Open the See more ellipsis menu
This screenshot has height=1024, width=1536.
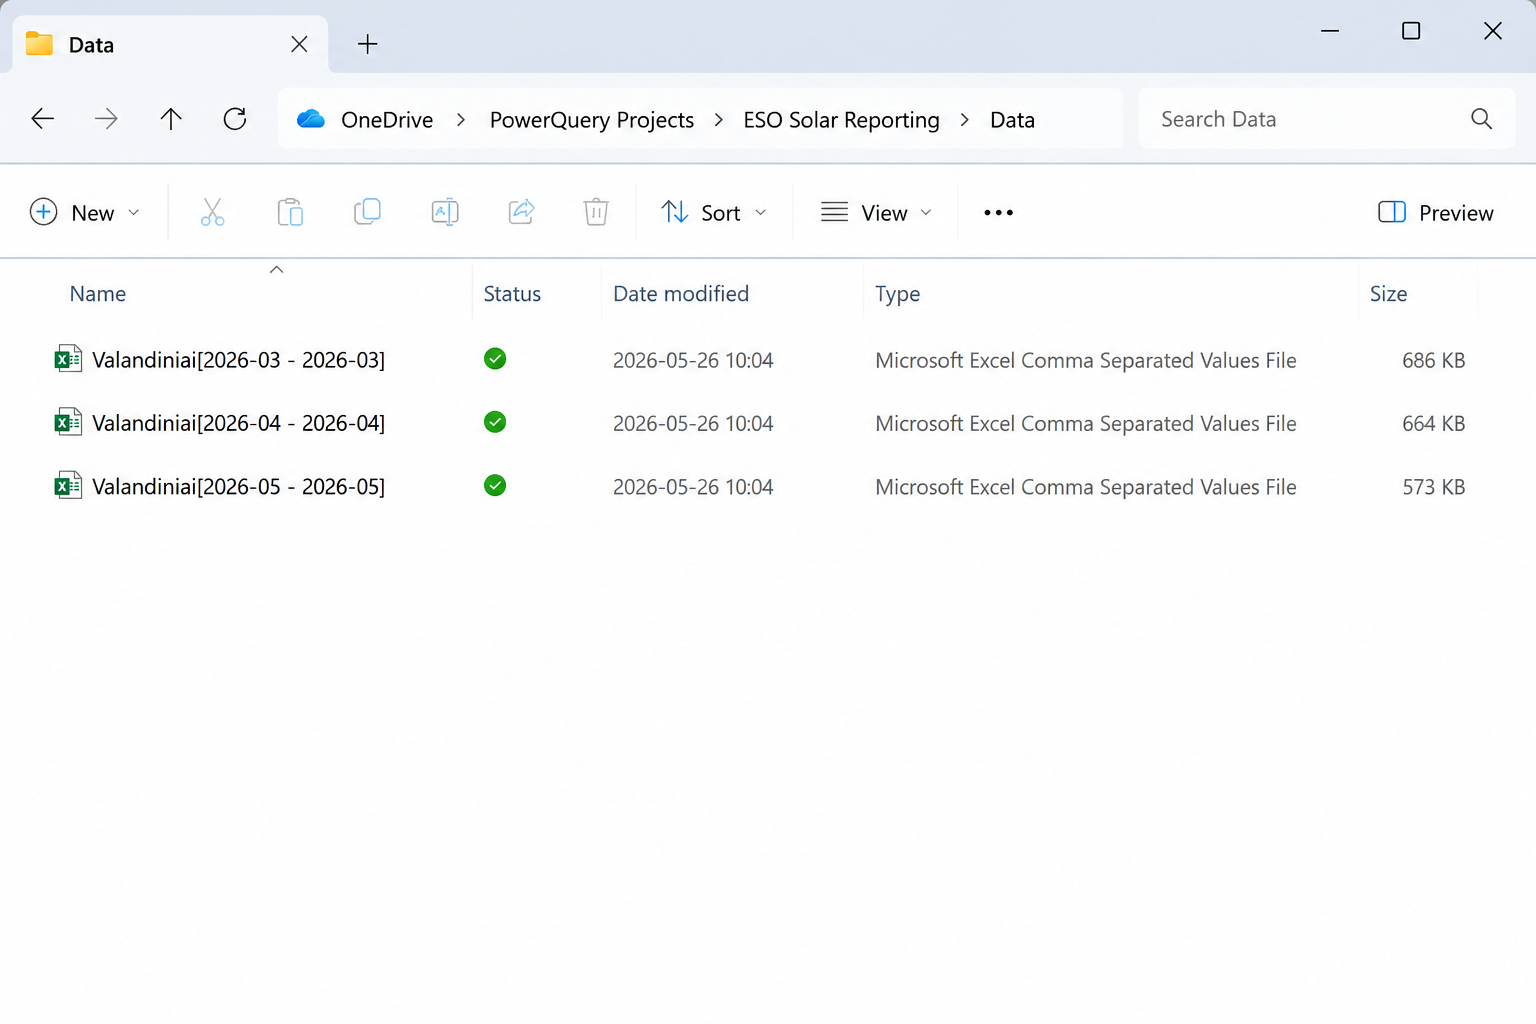(998, 212)
